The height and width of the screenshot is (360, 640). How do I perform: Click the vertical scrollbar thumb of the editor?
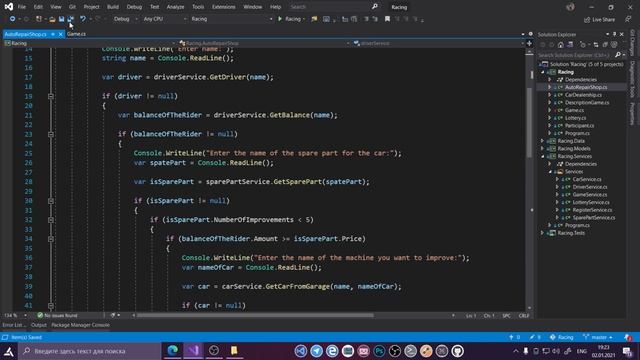[x=529, y=122]
